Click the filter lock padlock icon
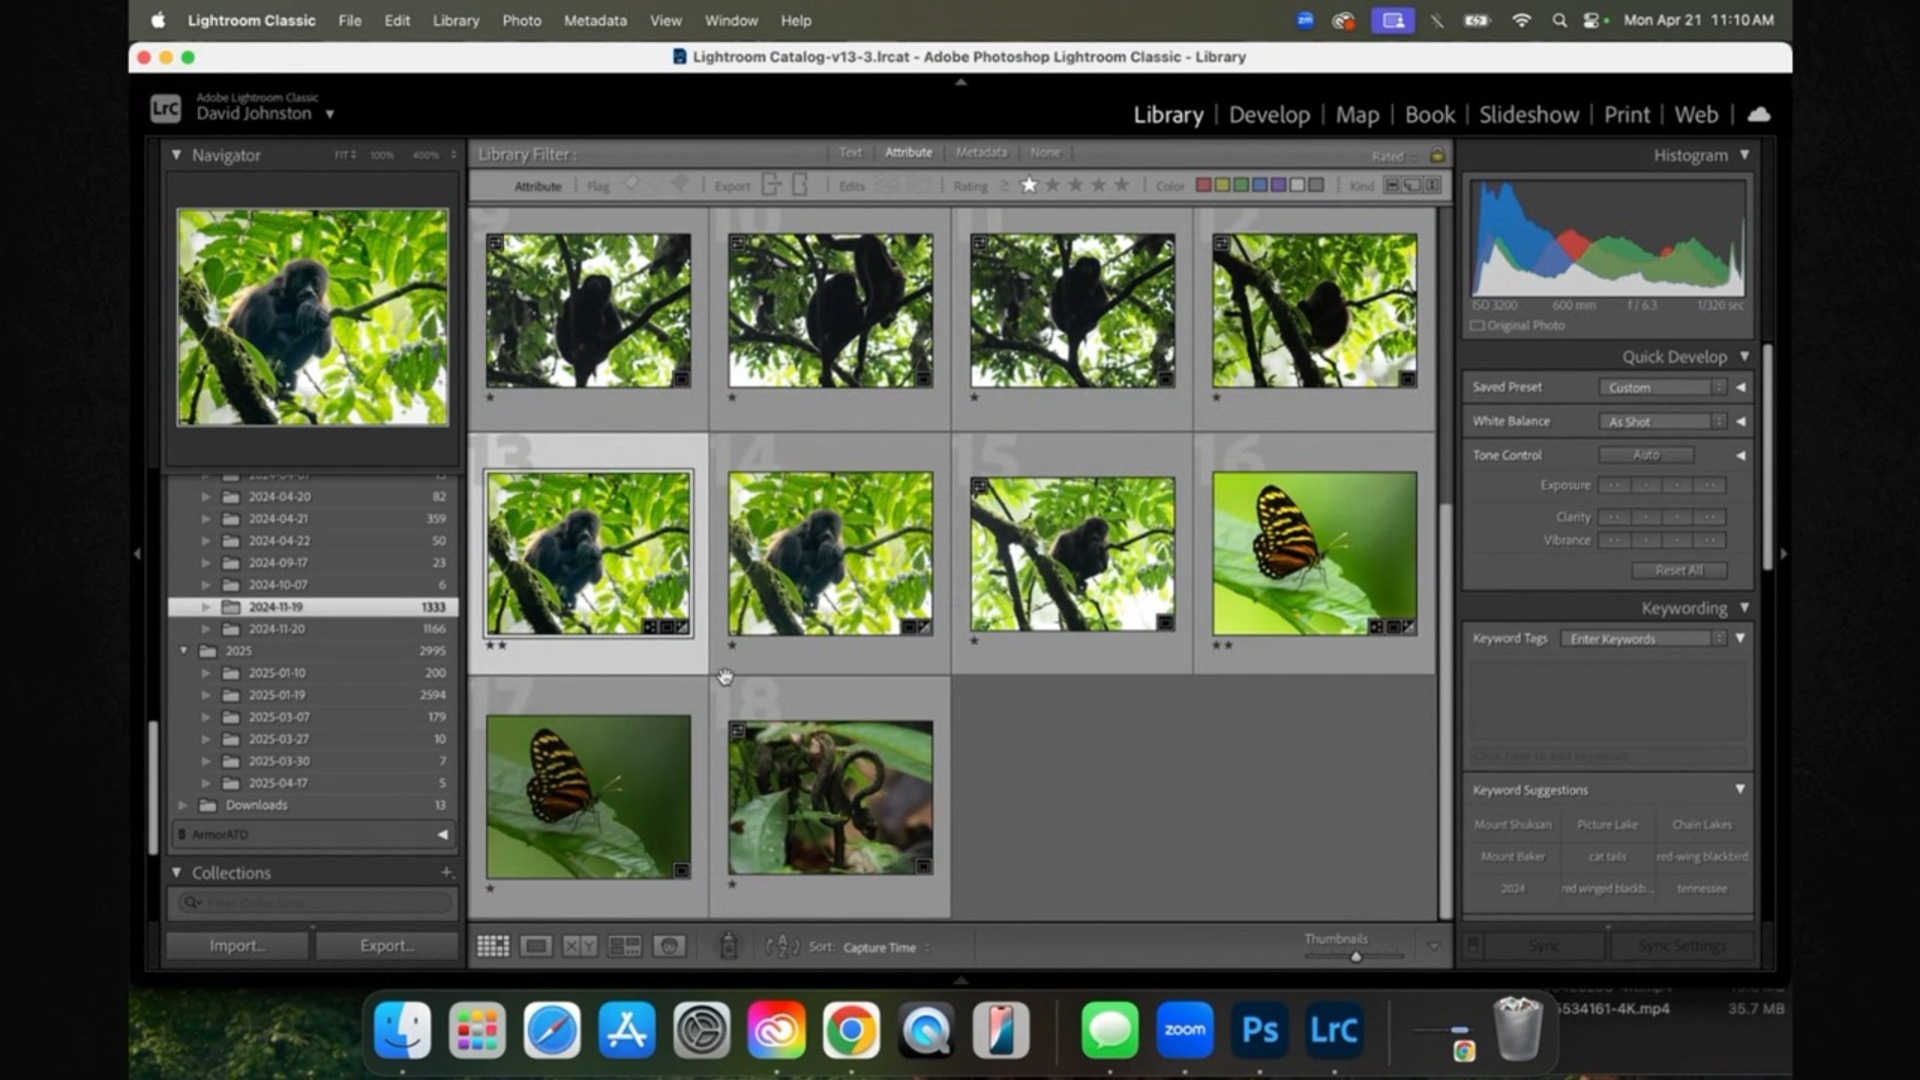The height and width of the screenshot is (1080, 1920). tap(1437, 155)
